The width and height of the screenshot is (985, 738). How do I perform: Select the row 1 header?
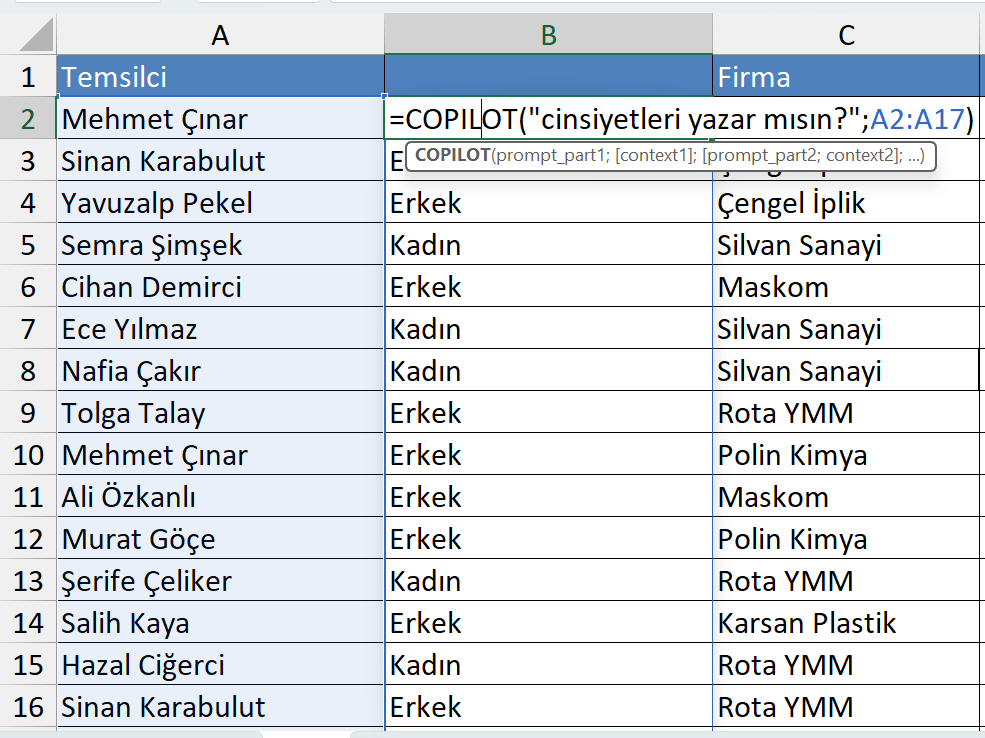[28, 77]
